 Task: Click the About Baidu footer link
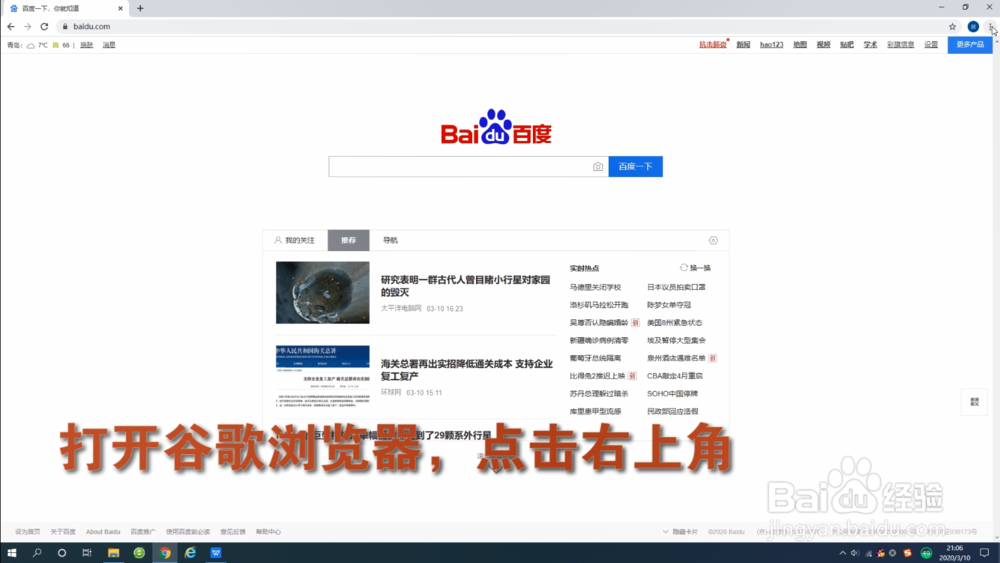coord(103,532)
